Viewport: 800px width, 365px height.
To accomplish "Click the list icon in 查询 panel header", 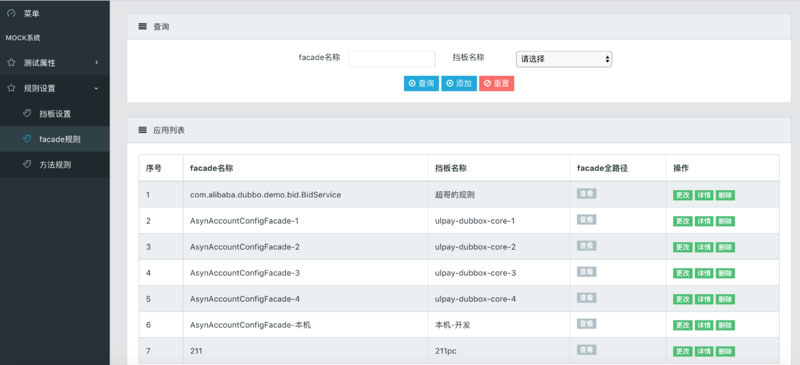I will (142, 27).
